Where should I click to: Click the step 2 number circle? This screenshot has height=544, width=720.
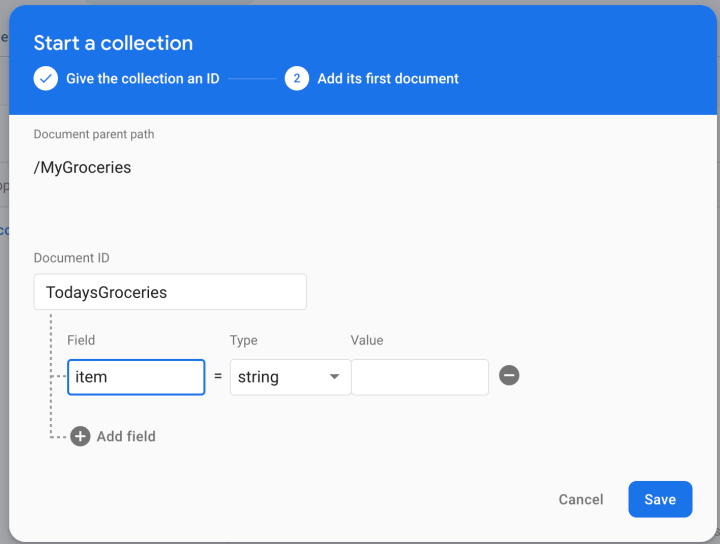pyautogui.click(x=296, y=78)
